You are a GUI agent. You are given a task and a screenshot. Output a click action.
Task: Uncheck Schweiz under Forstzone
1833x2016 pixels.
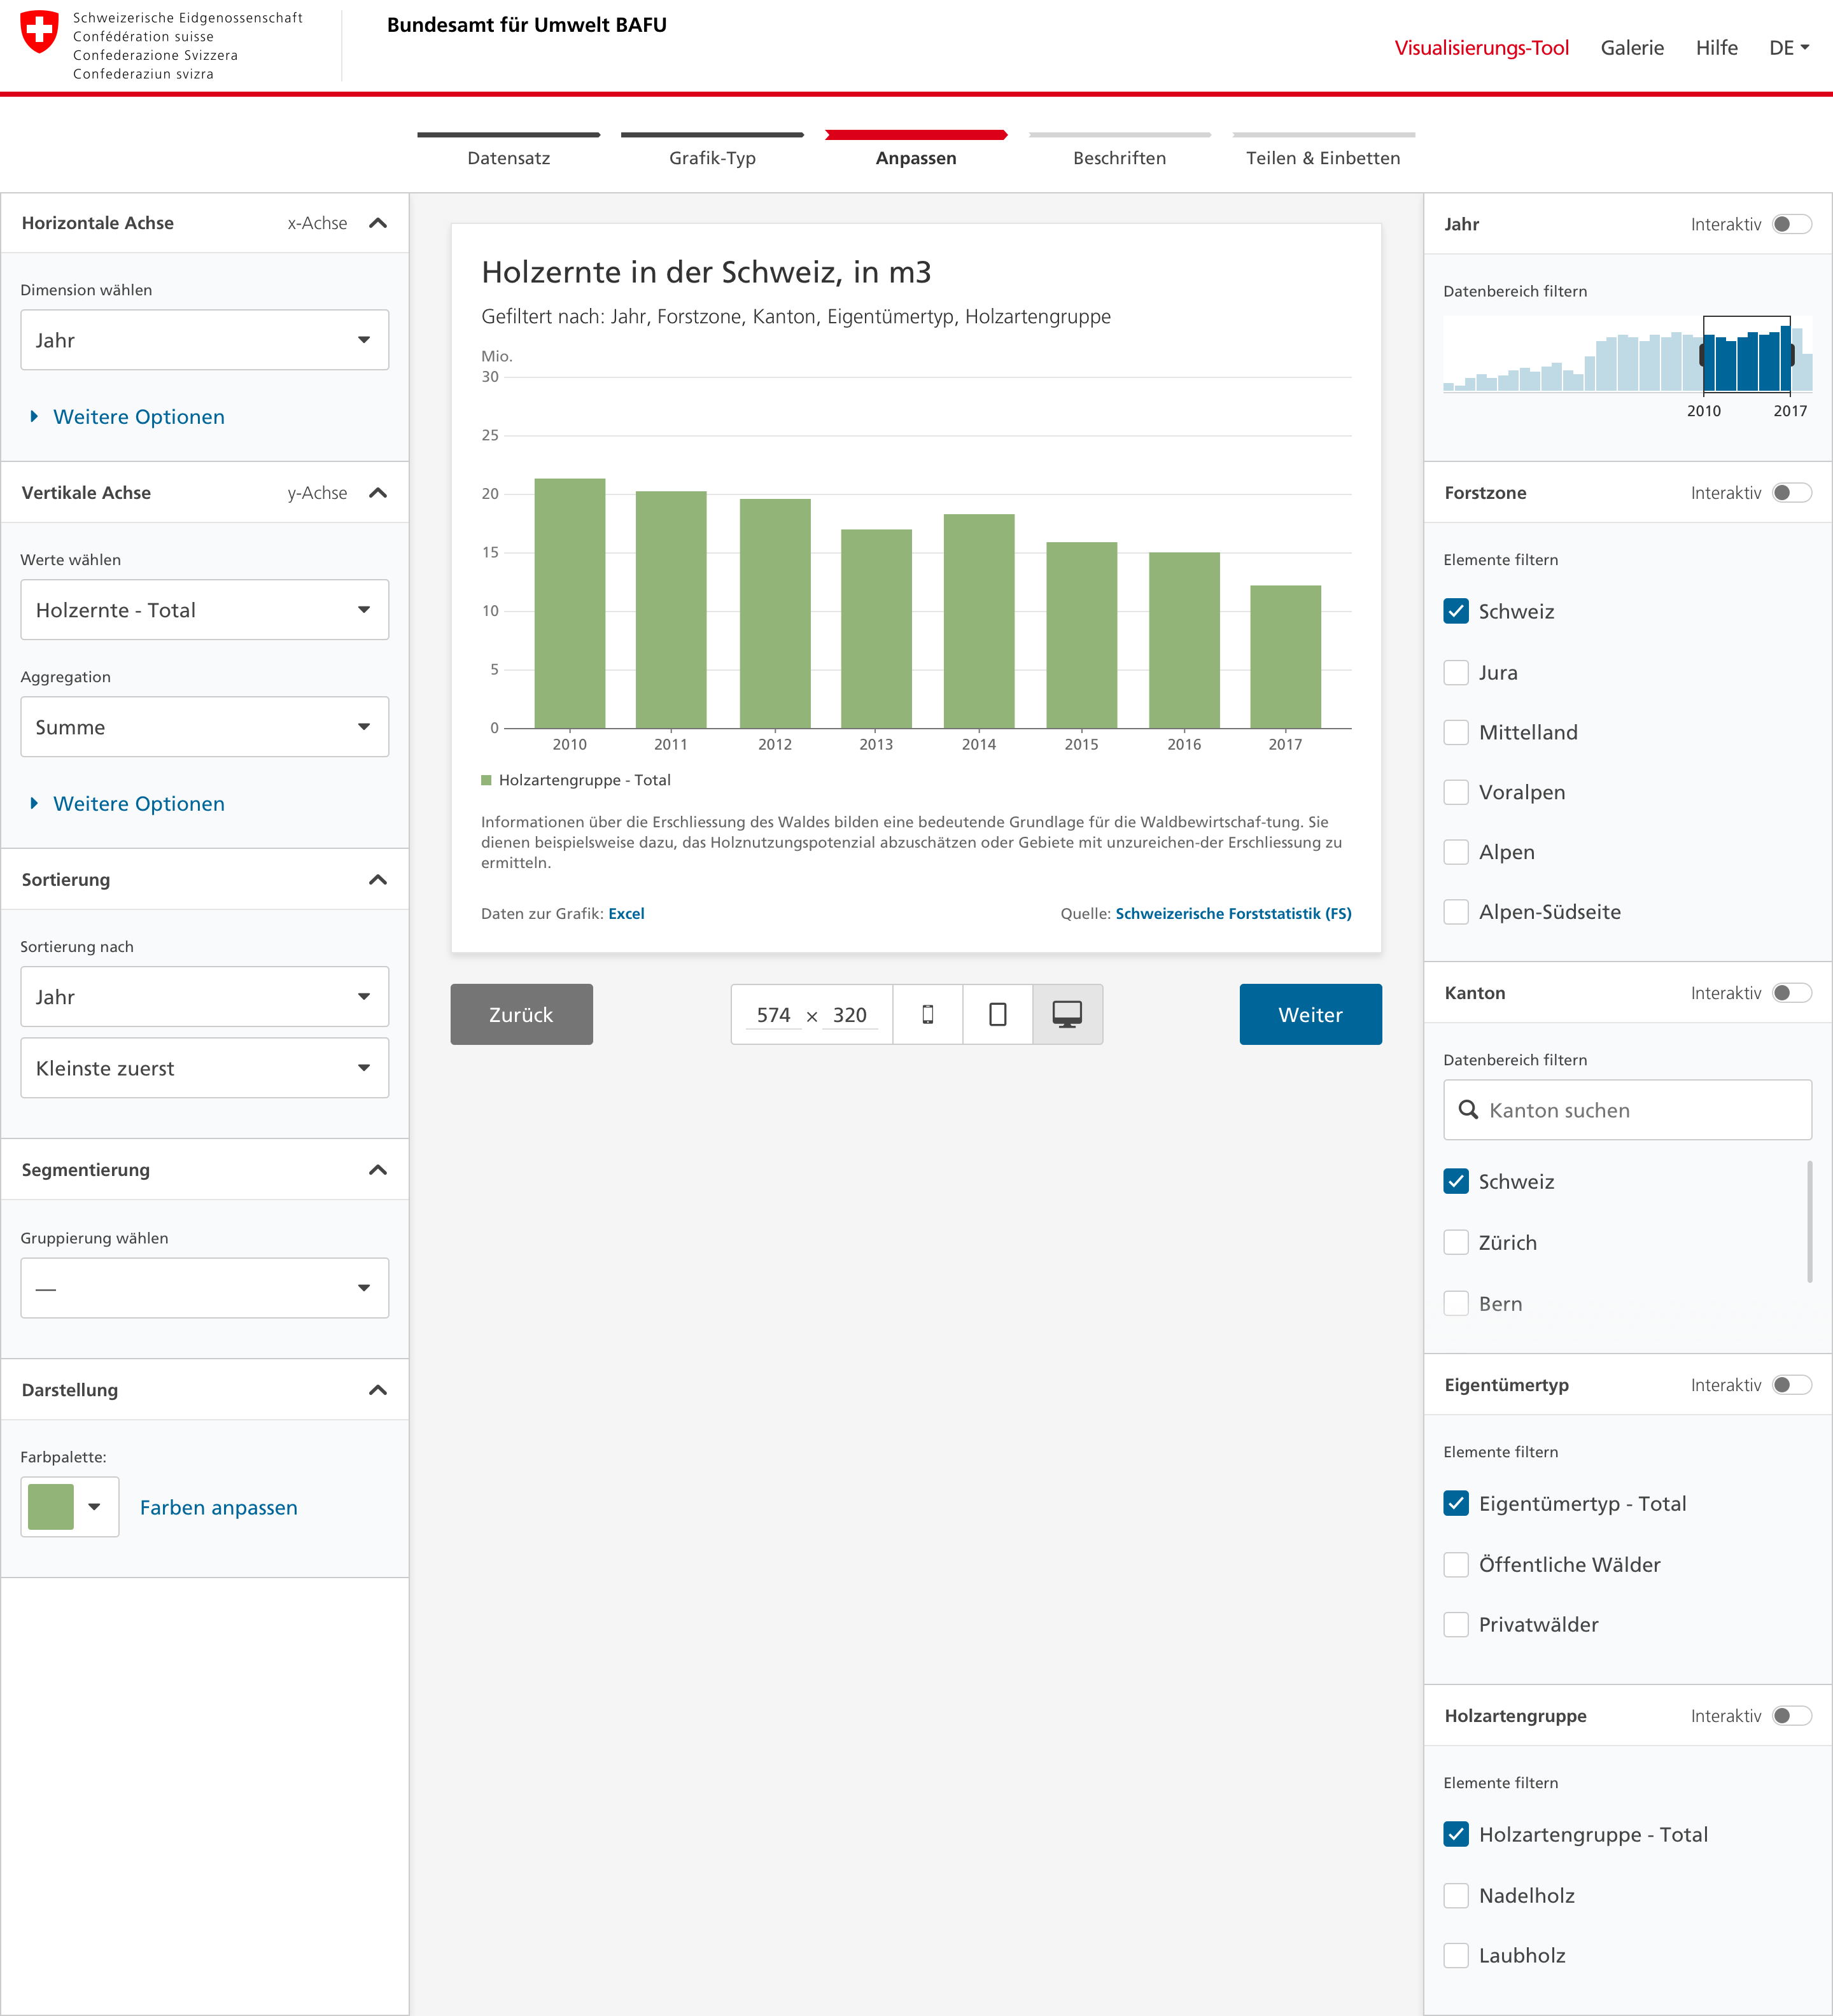coord(1456,611)
